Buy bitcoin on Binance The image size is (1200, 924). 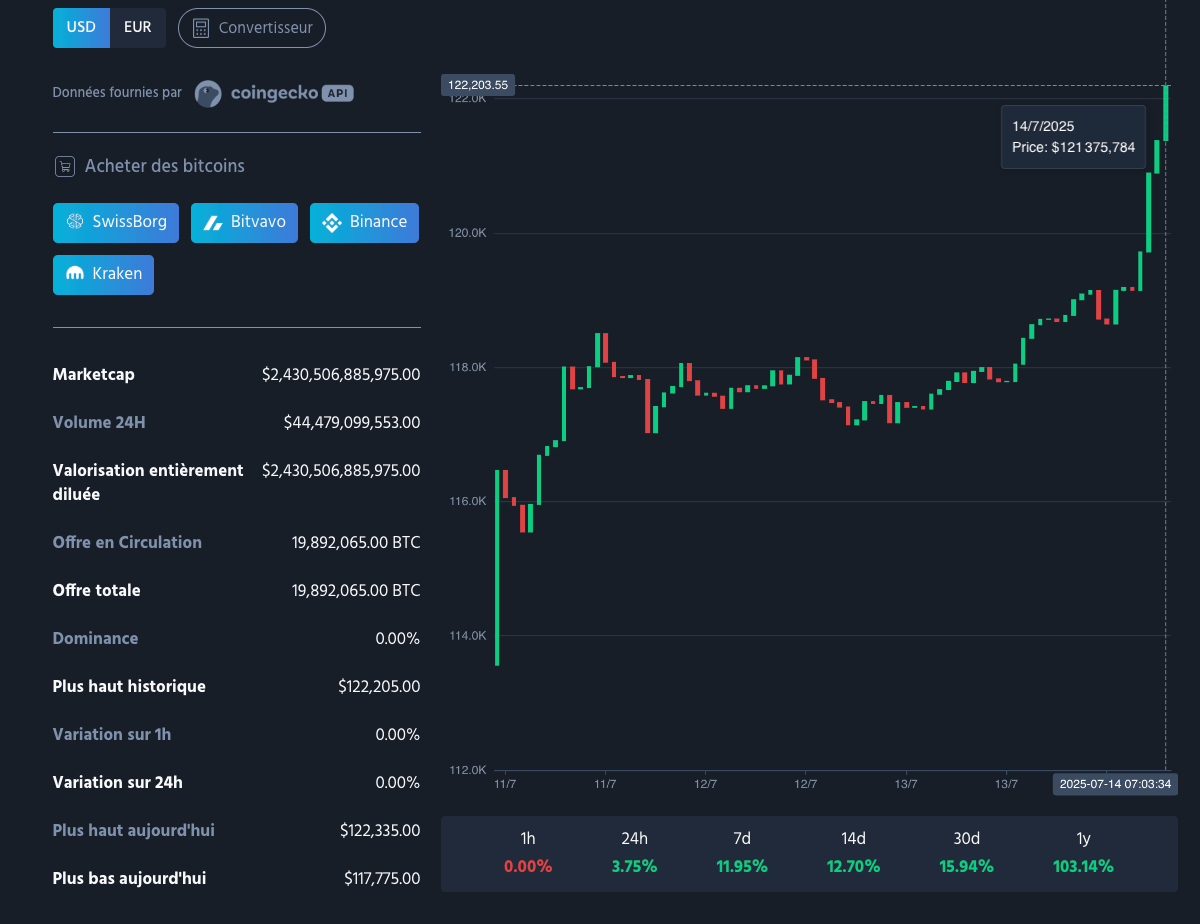tap(364, 222)
